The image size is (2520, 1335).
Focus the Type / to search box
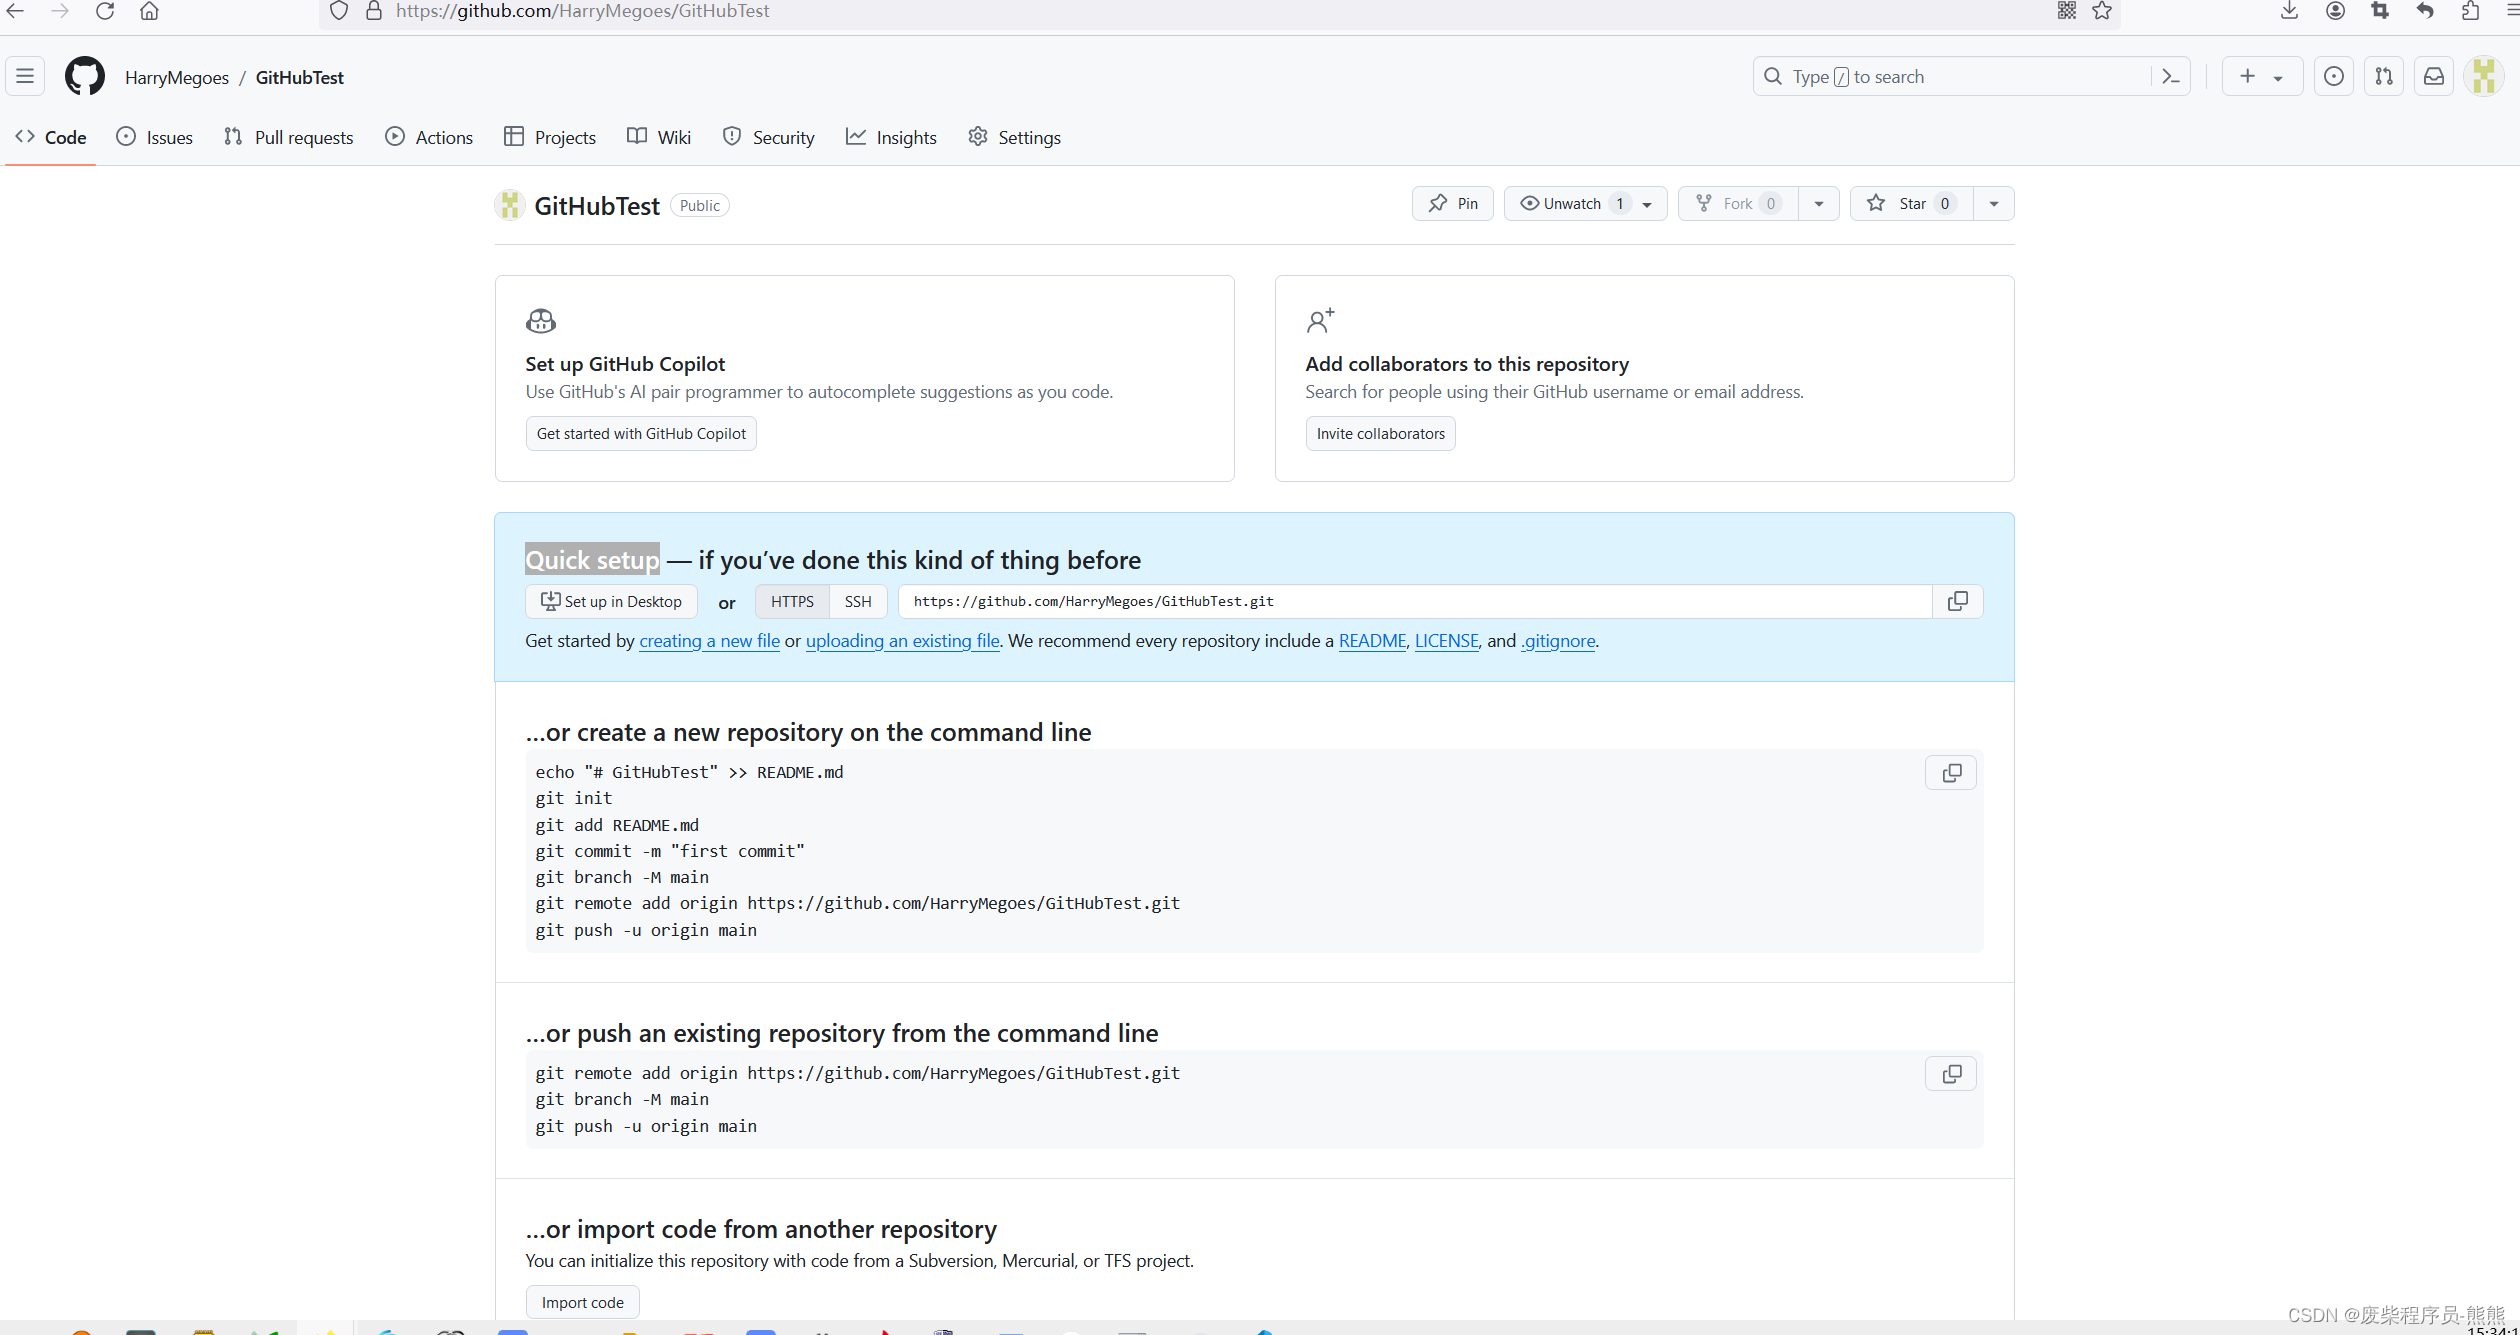click(x=1950, y=77)
